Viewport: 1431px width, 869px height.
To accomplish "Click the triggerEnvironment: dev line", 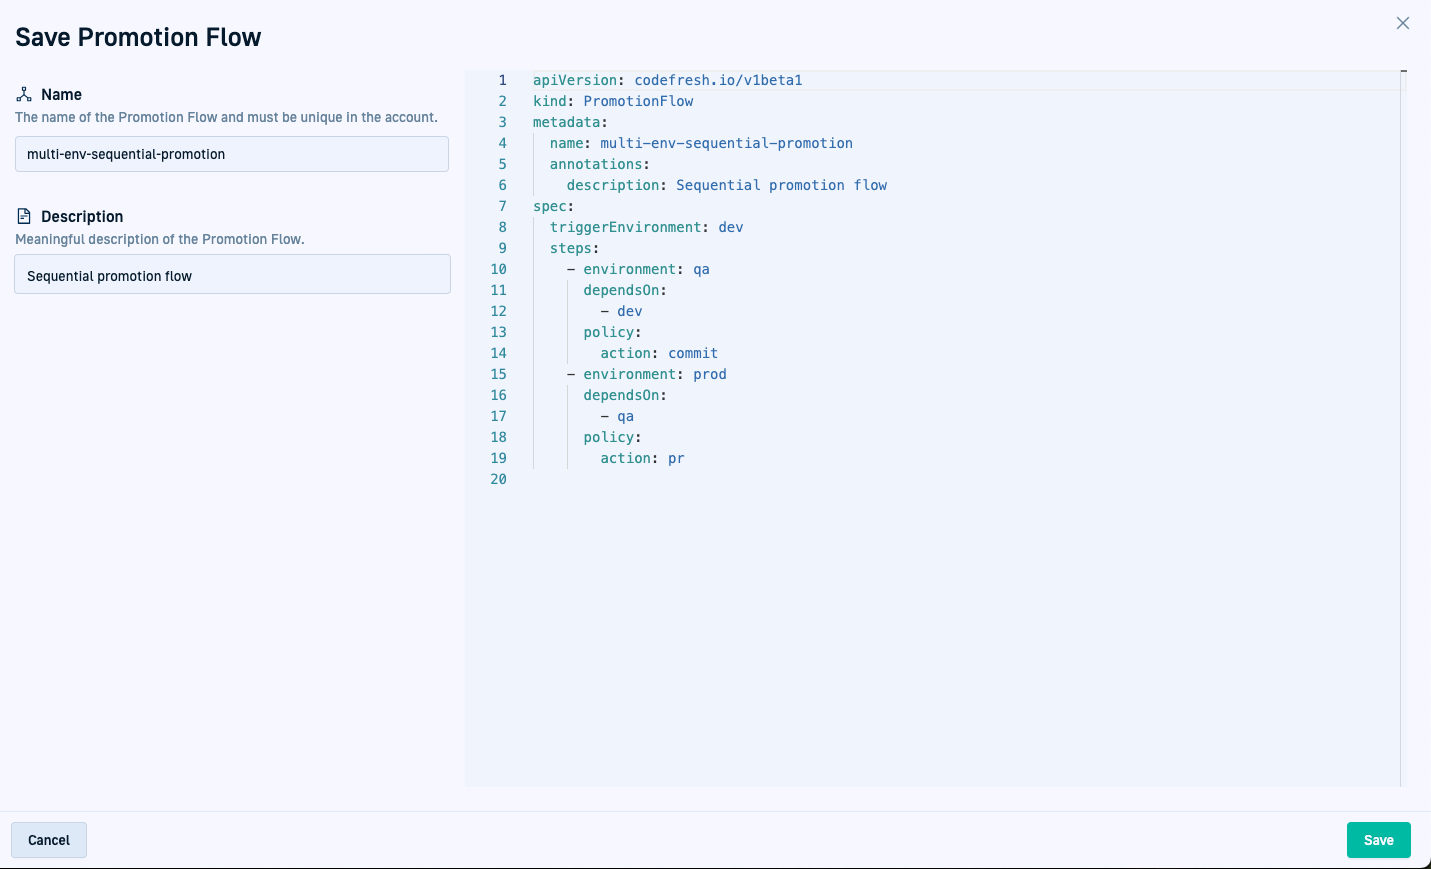I will click(646, 227).
